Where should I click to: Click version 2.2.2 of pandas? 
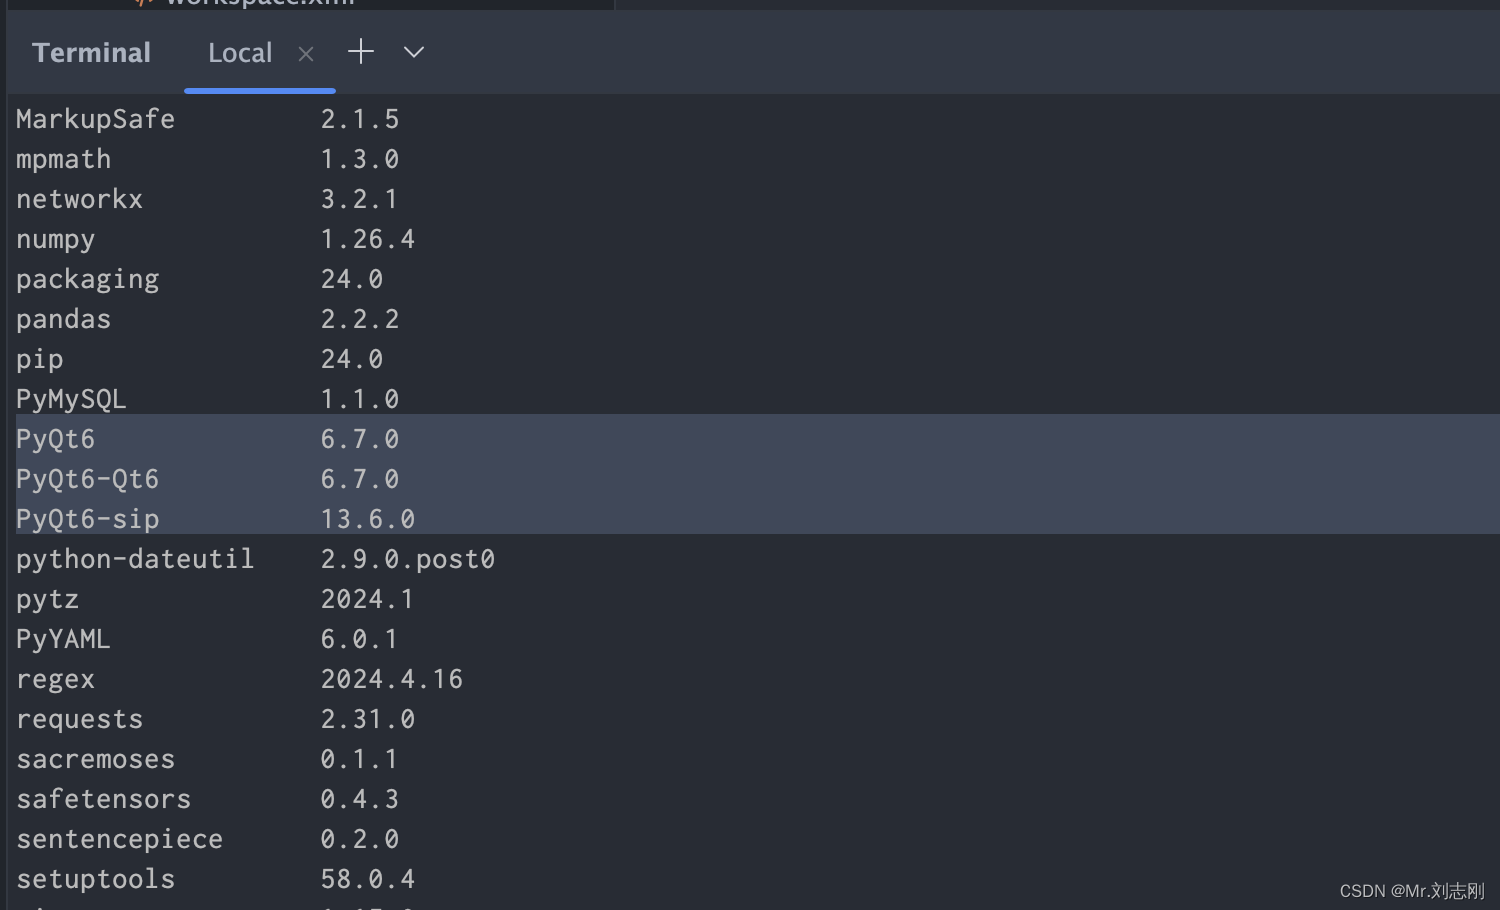360,319
